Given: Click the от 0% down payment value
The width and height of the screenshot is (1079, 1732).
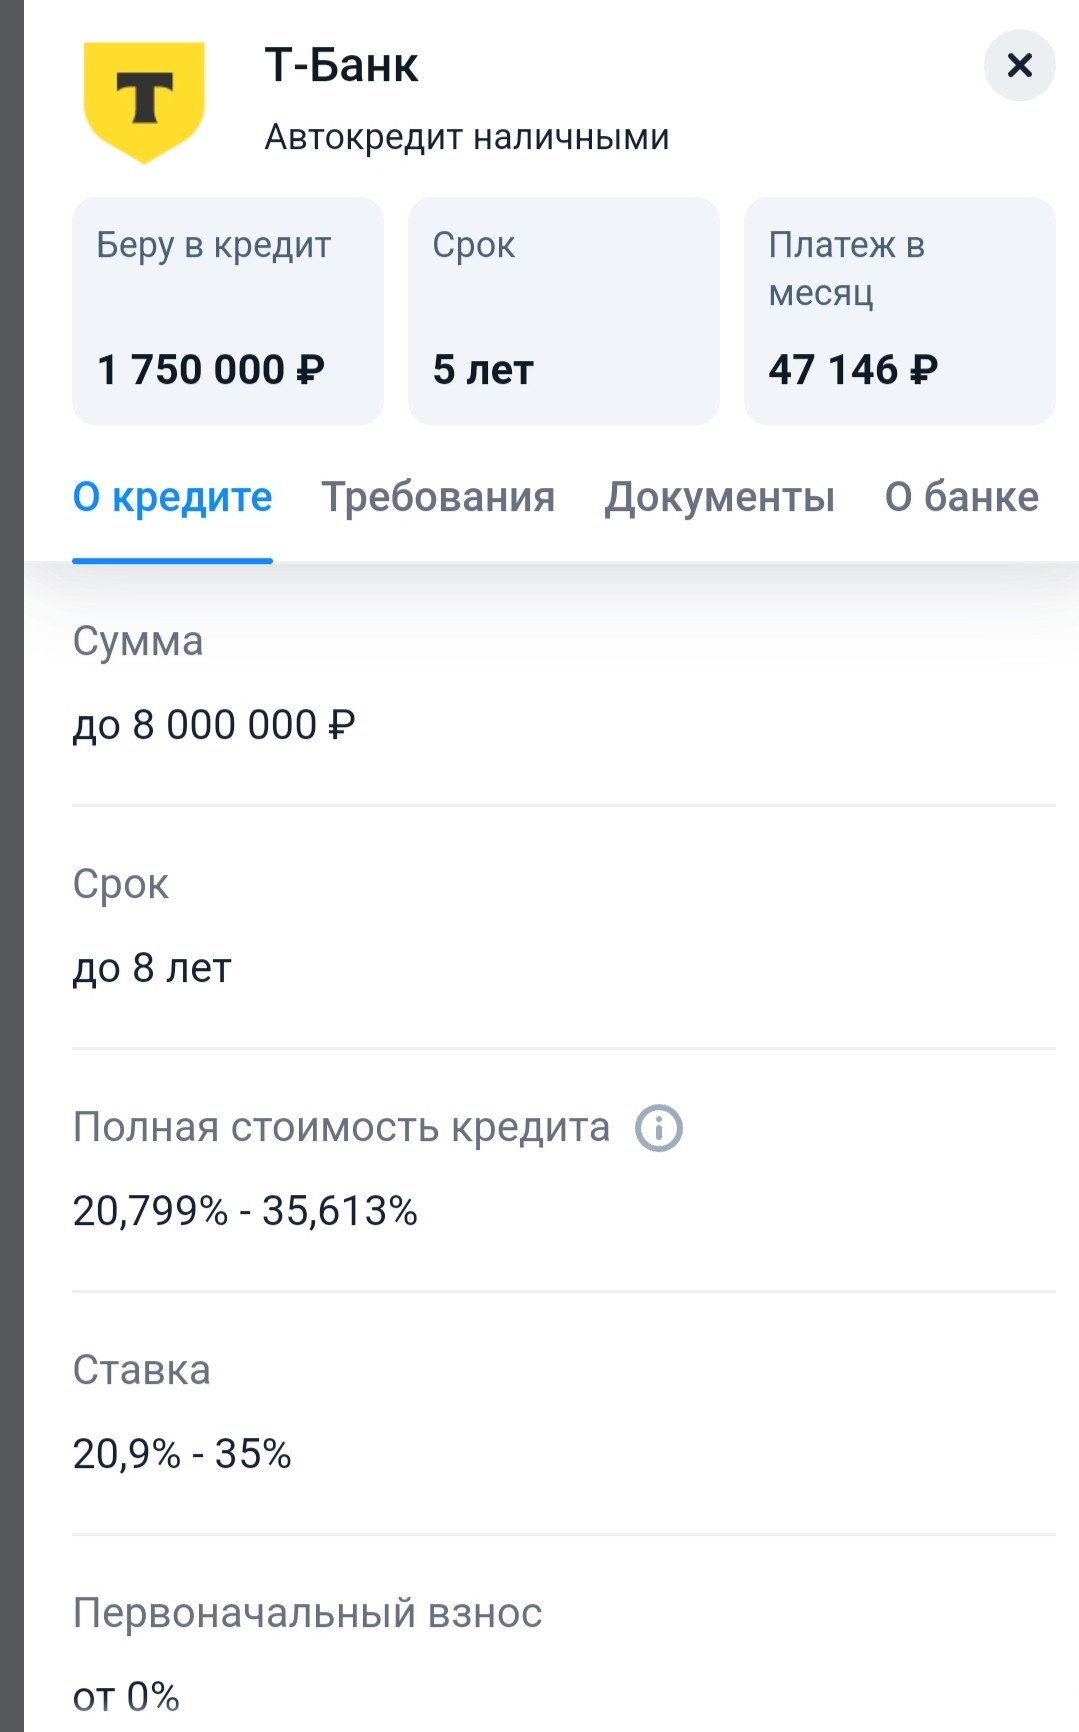Looking at the screenshot, I should click(126, 1696).
